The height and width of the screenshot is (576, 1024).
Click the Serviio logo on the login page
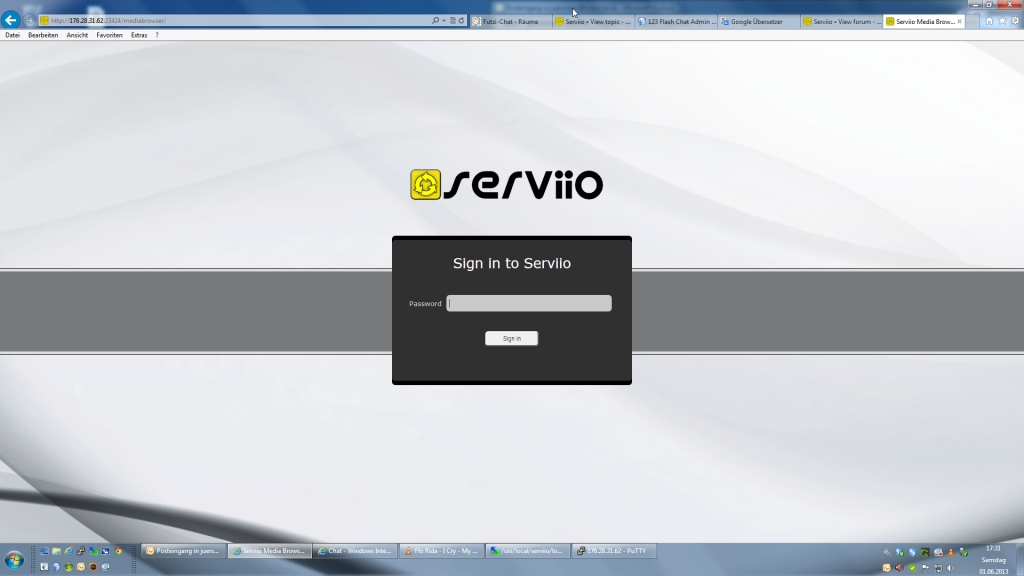pos(508,183)
